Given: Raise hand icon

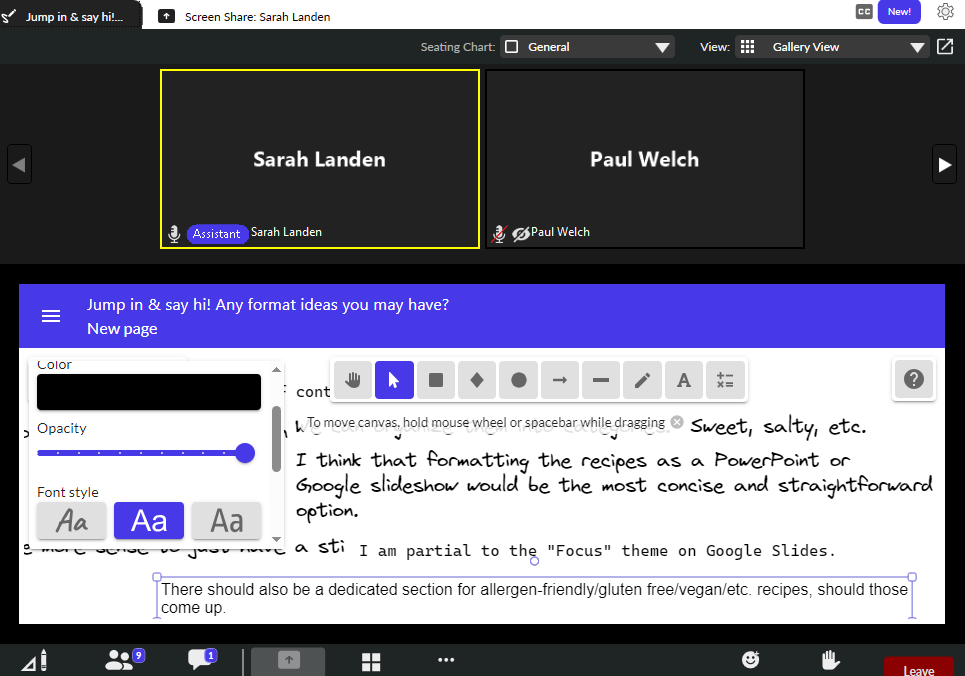Looking at the screenshot, I should (x=830, y=660).
